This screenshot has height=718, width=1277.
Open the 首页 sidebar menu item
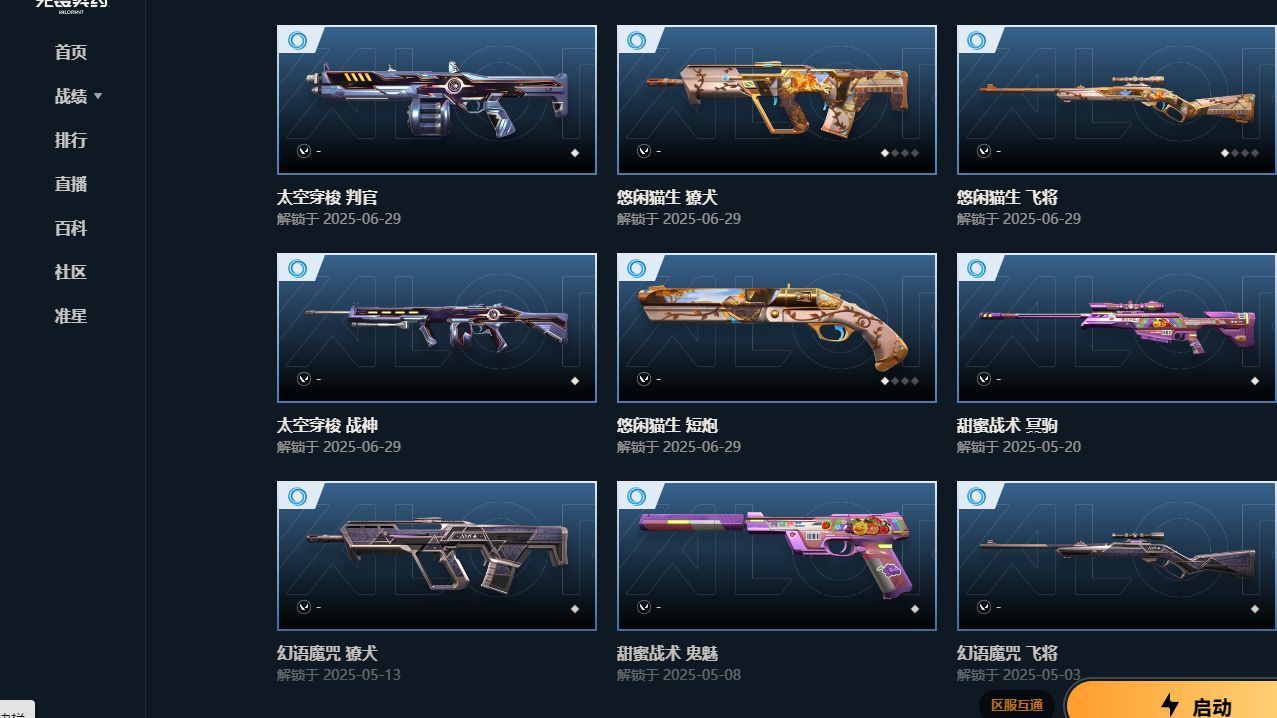[x=71, y=53]
